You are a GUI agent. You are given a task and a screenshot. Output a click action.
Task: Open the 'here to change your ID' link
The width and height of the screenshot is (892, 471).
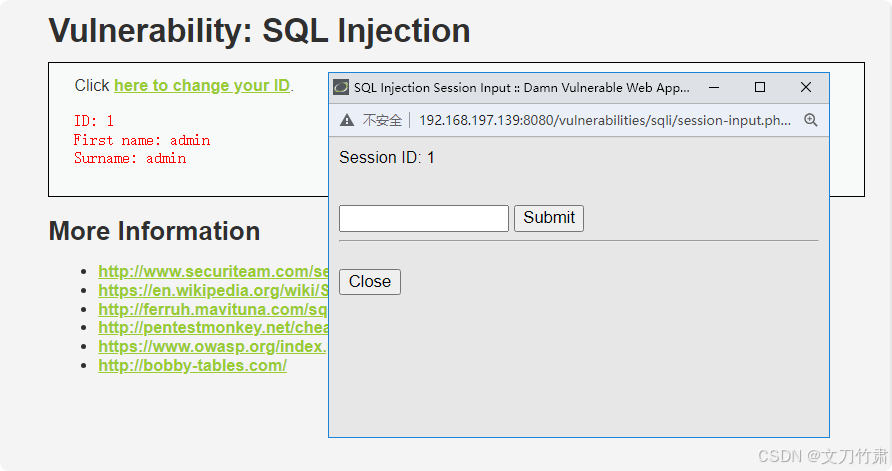[x=202, y=86]
